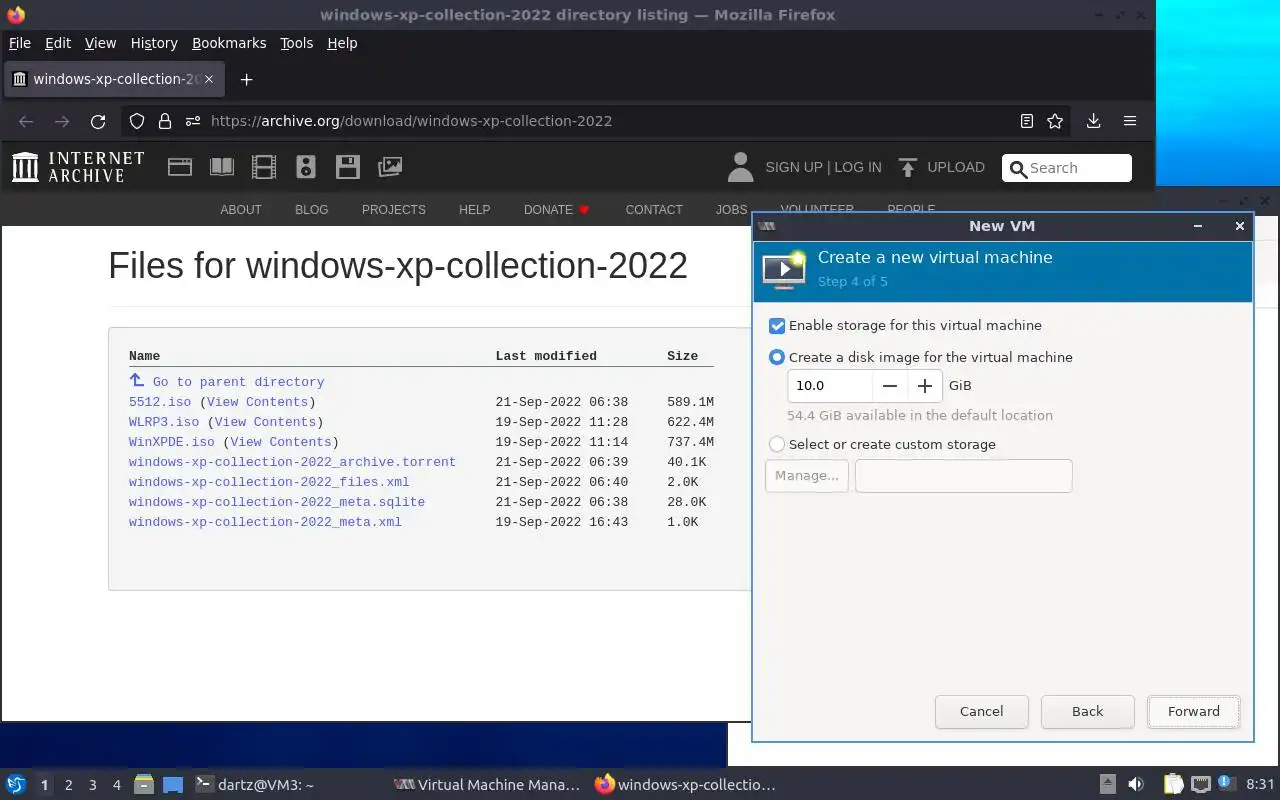The image size is (1280, 800).
Task: Increase disk size with plus button
Action: 925,386
